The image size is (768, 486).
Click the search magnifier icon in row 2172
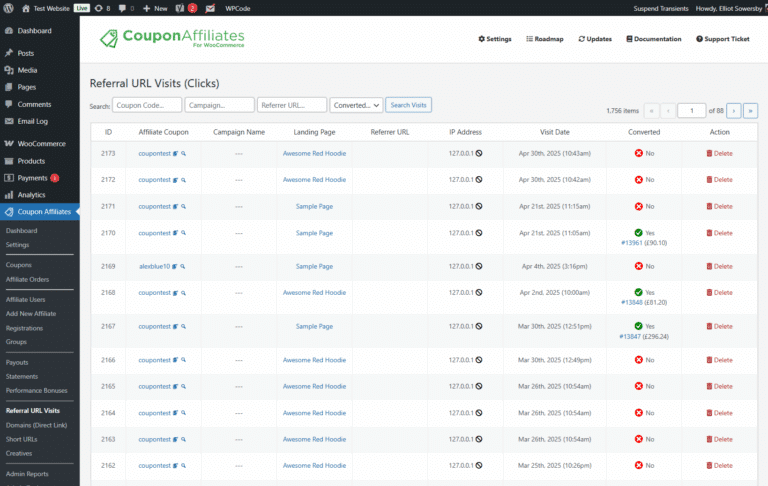(183, 180)
